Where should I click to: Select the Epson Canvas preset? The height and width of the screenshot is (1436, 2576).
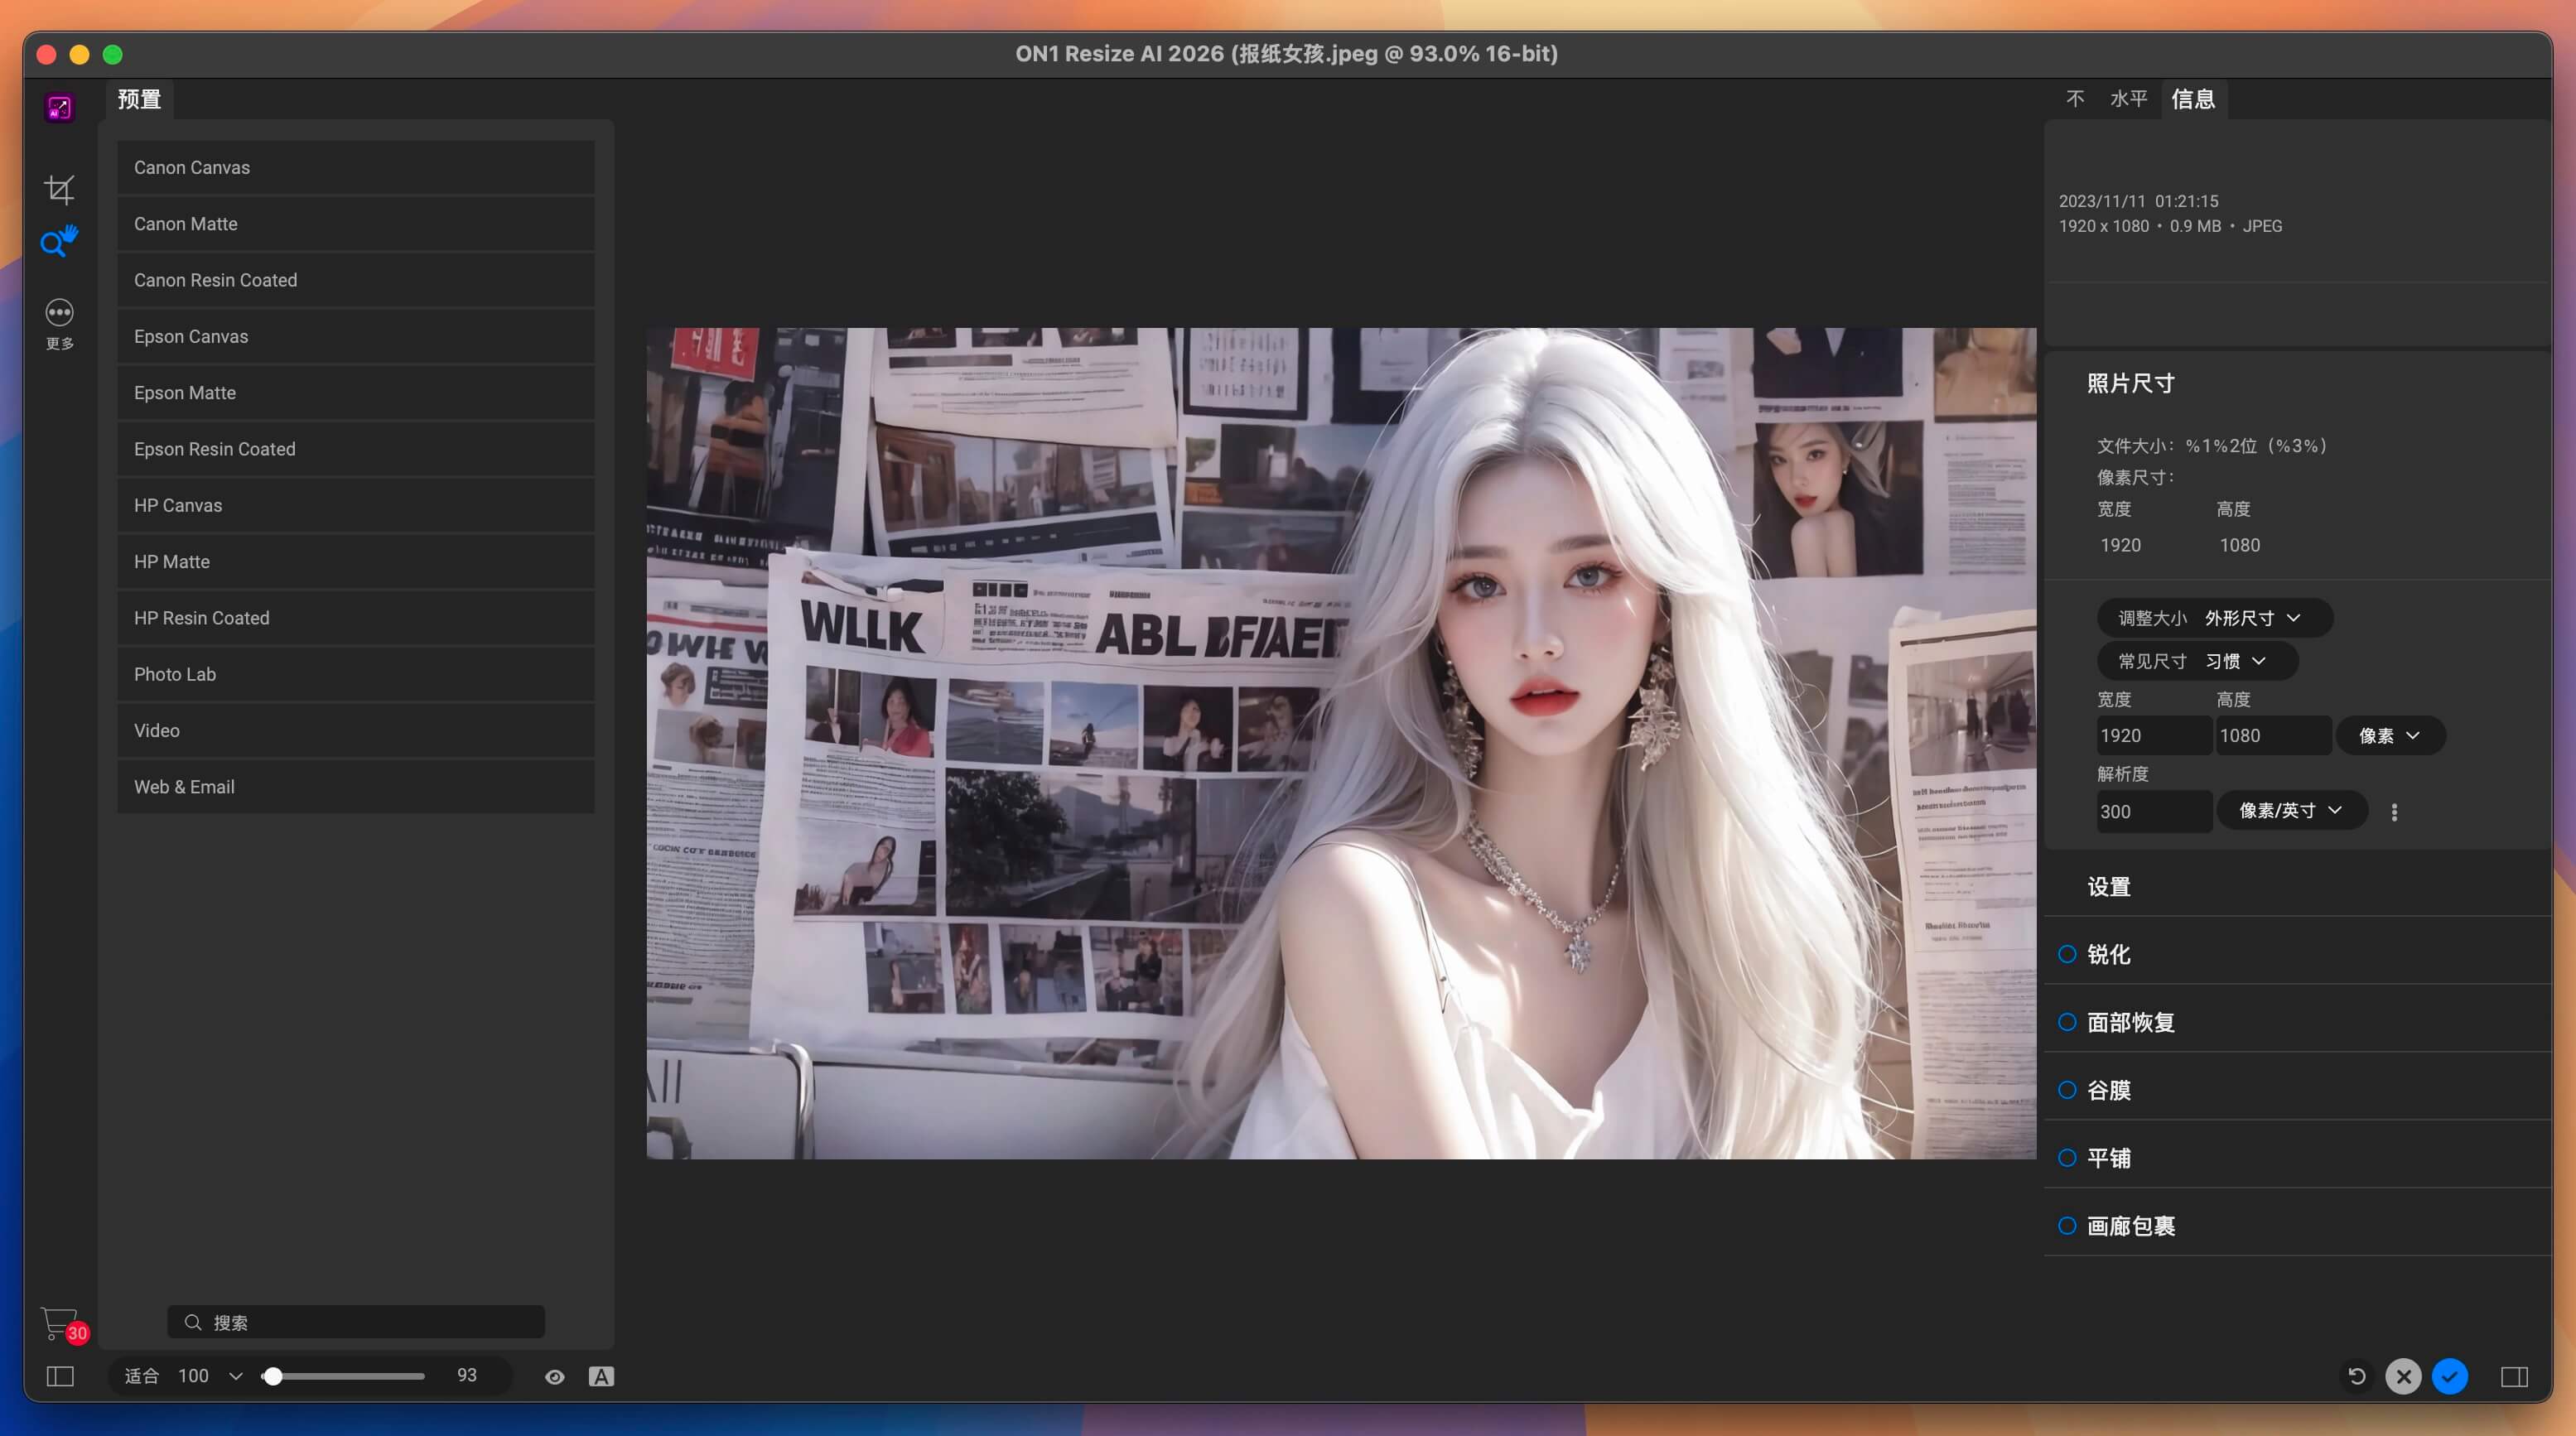[x=355, y=336]
